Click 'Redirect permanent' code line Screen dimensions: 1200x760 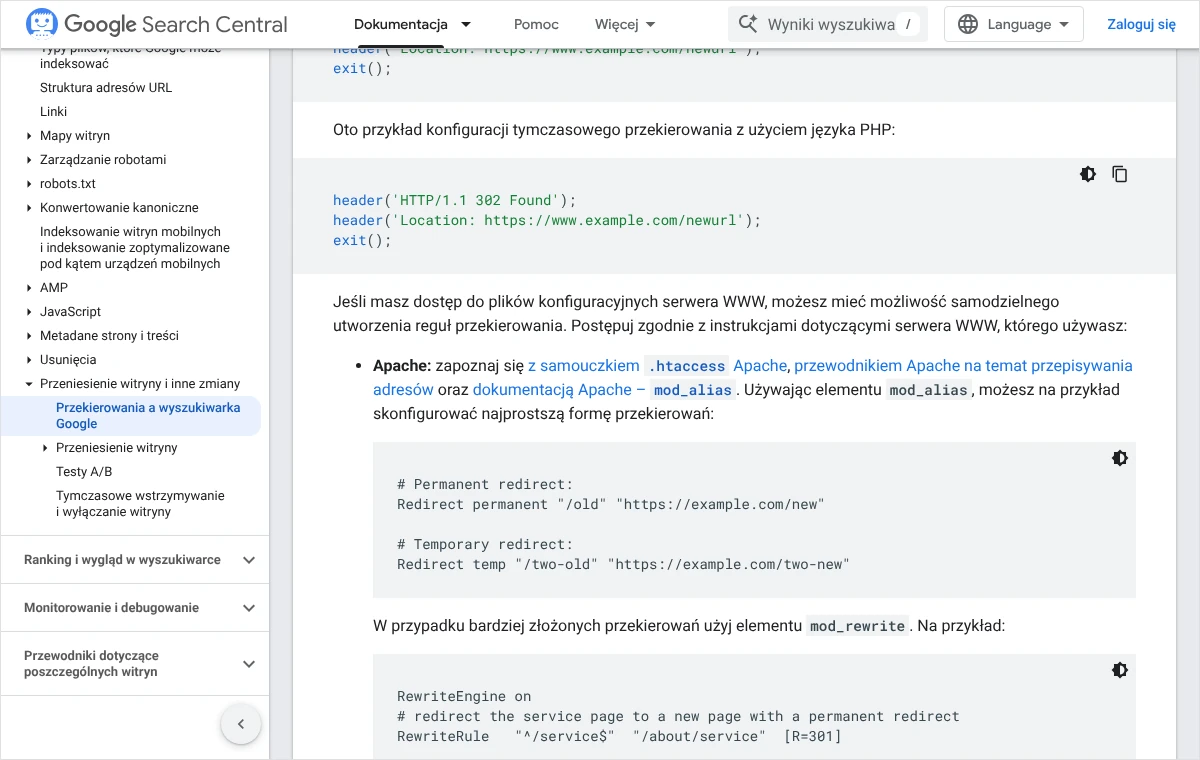tap(610, 504)
